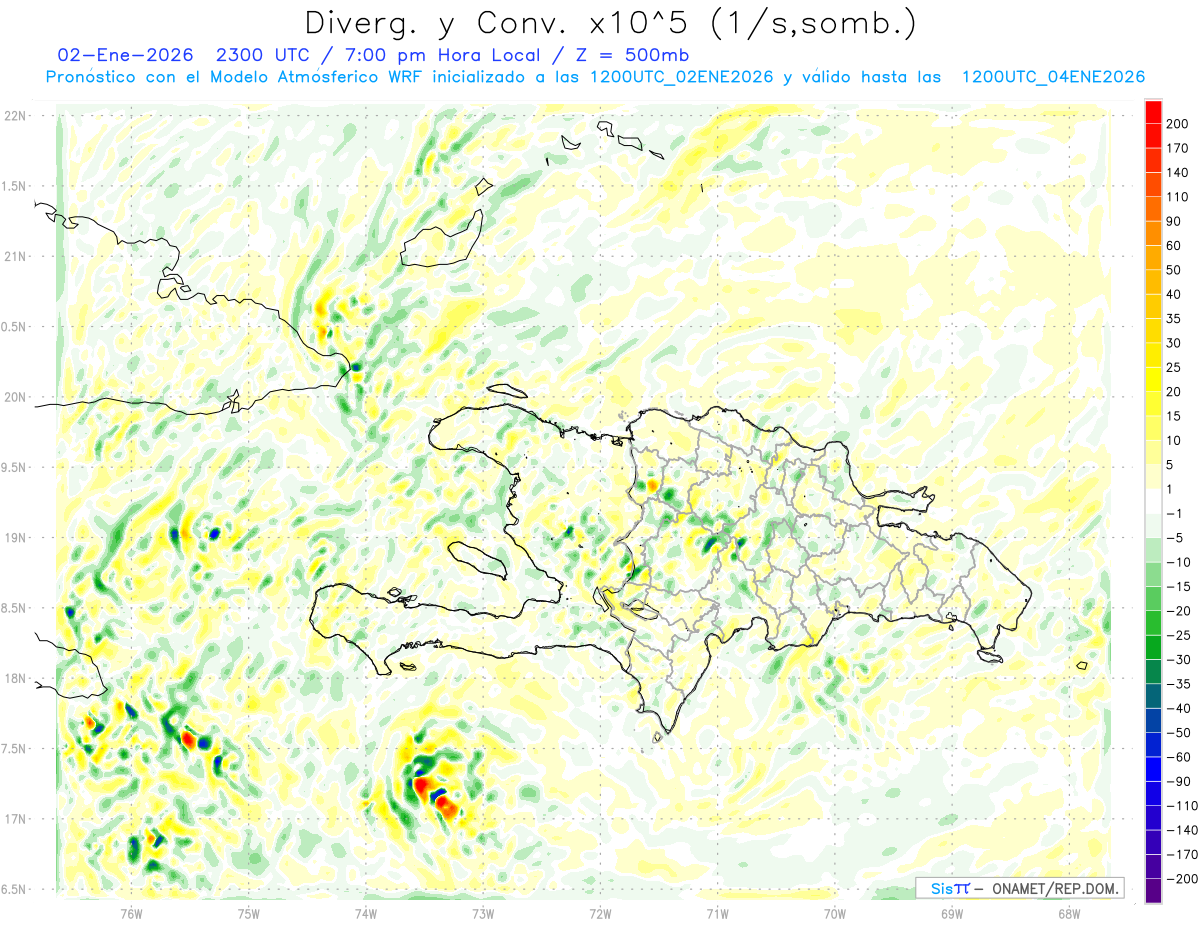Click the '20N' latitude label
The width and height of the screenshot is (1200, 927).
[14, 397]
